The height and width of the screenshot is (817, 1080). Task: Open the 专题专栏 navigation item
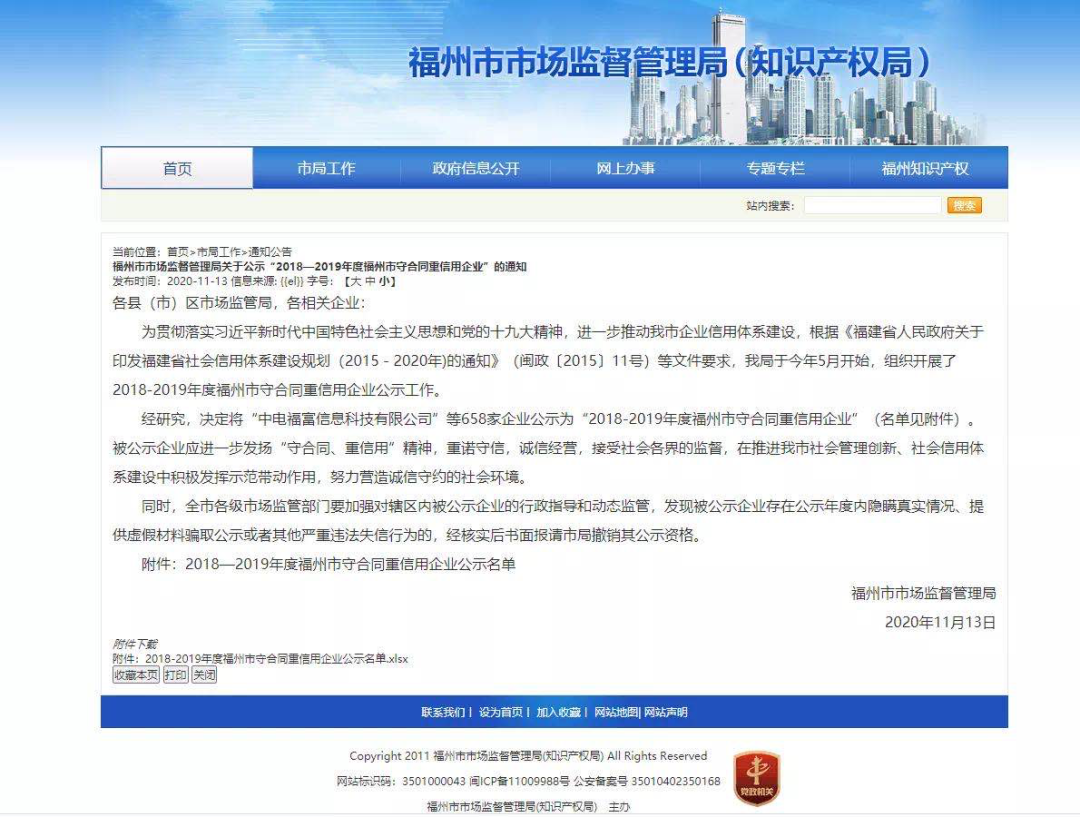tap(775, 169)
